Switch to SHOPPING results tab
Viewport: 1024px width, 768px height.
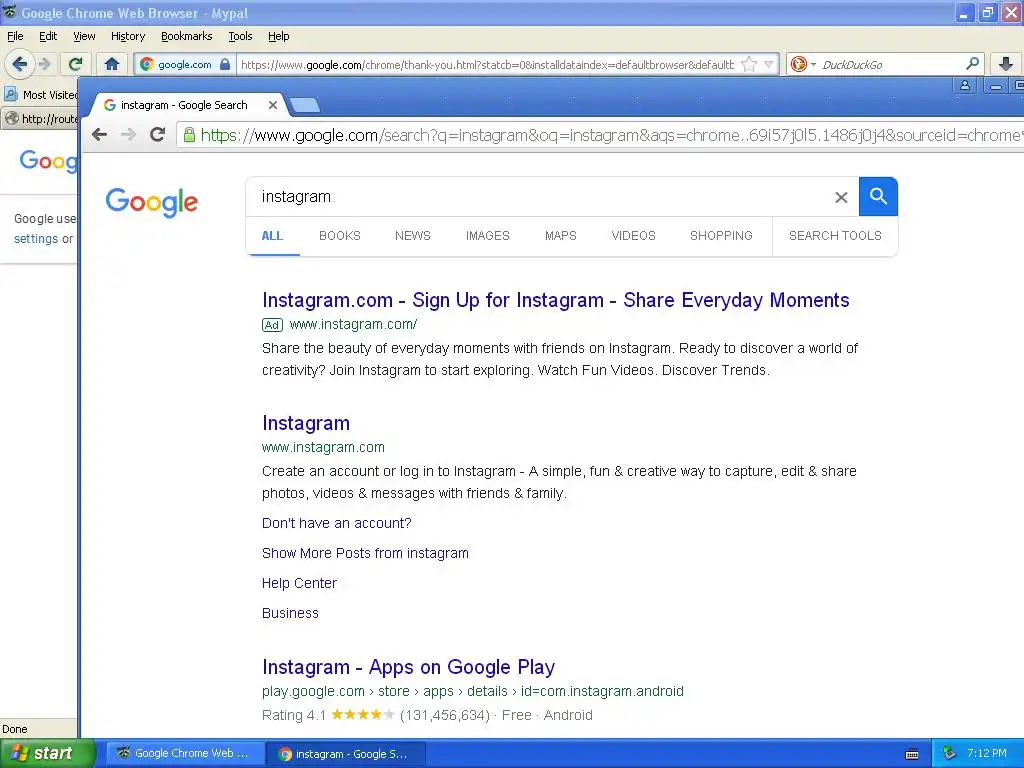[721, 236]
